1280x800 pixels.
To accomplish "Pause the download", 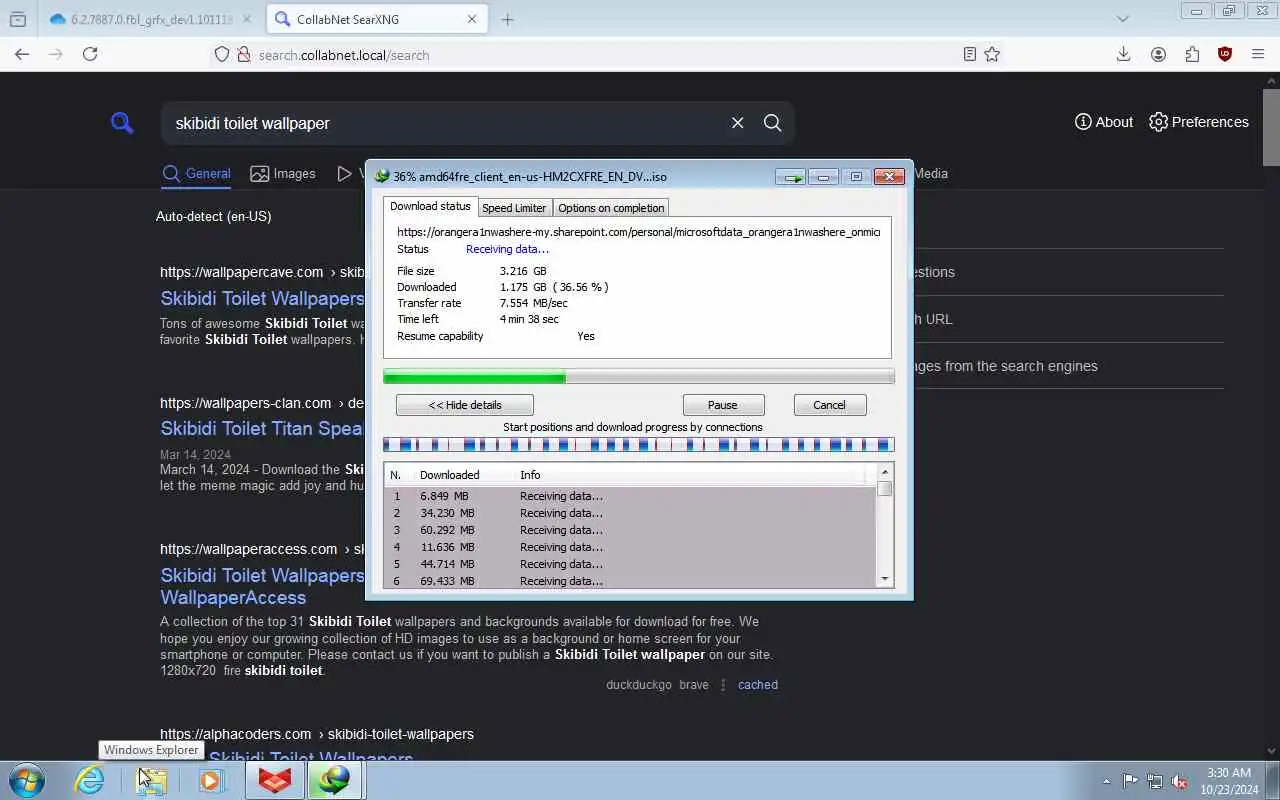I will 723,405.
